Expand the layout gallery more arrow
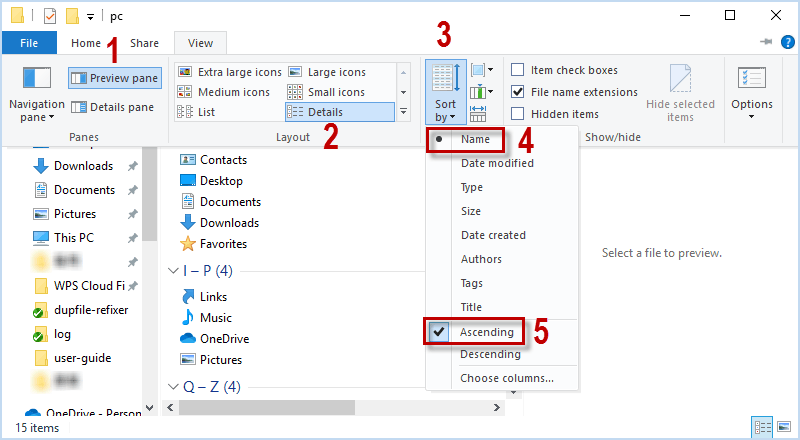Screen dimensions: 800x440 (x=403, y=112)
